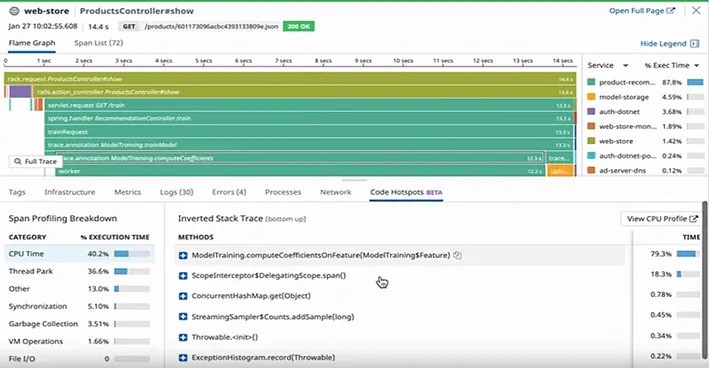Open the Processes tab
Image resolution: width=709 pixels, height=368 pixels.
(283, 192)
